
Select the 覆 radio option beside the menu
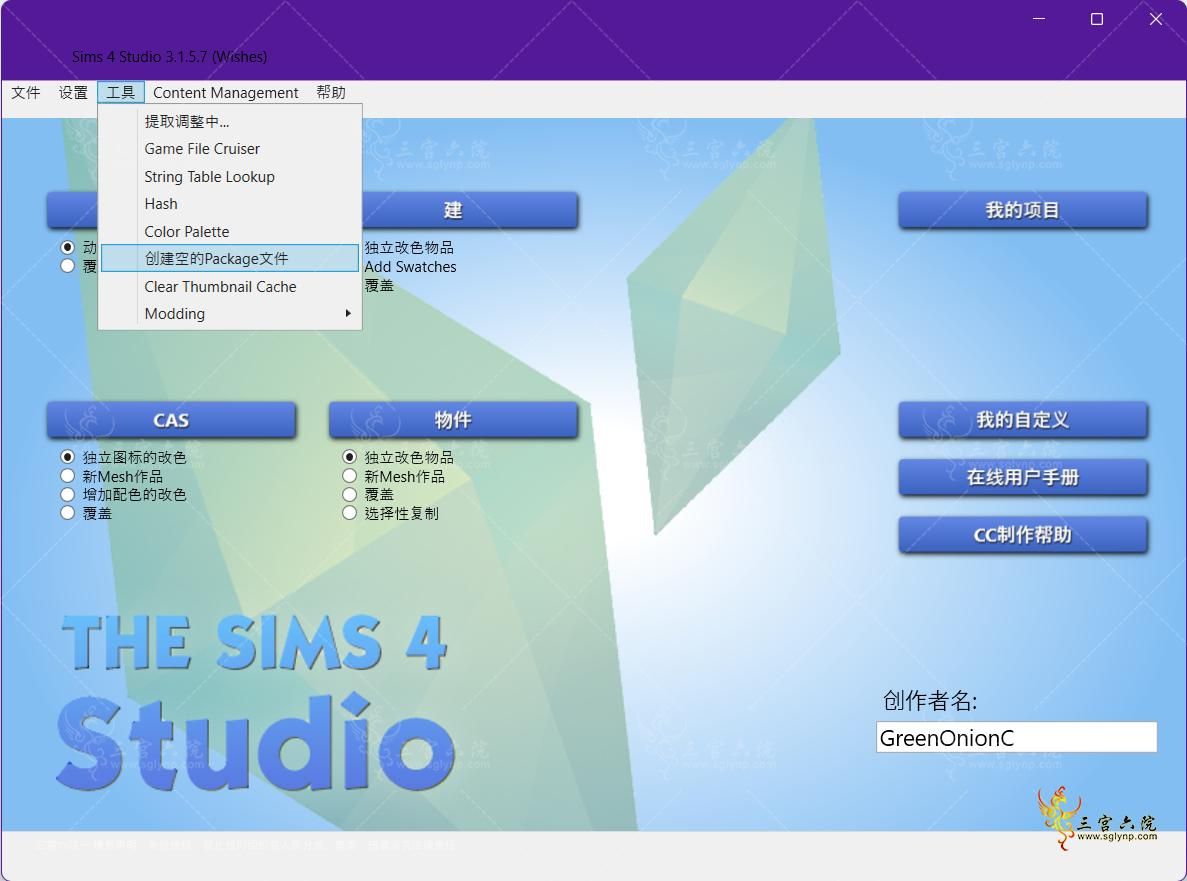[x=67, y=266]
